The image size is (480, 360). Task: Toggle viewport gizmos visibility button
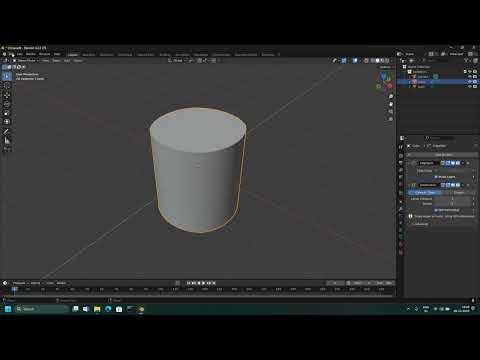tap(344, 60)
